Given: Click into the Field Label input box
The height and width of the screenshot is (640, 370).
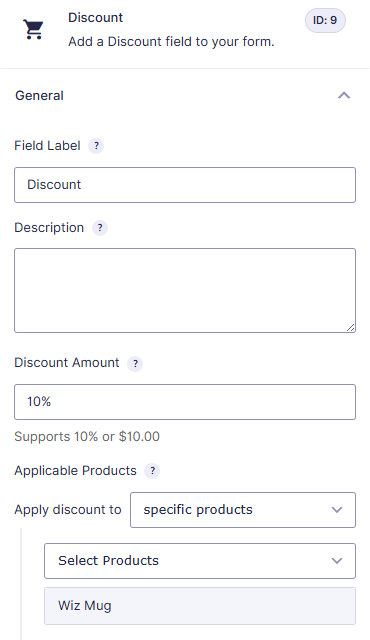Looking at the screenshot, I should [x=185, y=185].
